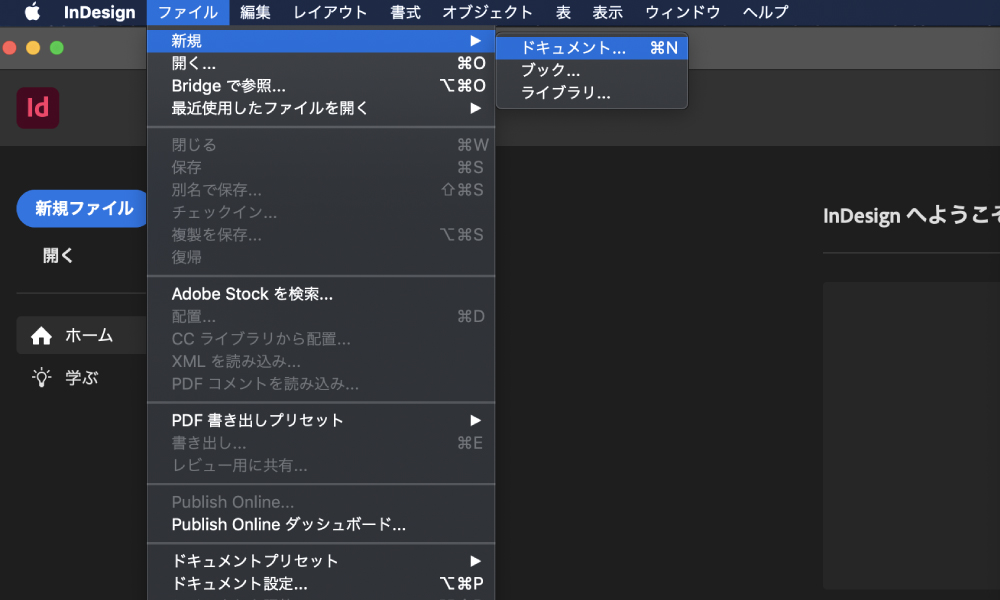The height and width of the screenshot is (600, 1000).
Task: Click the 新規ファイル button
Action: tap(83, 209)
